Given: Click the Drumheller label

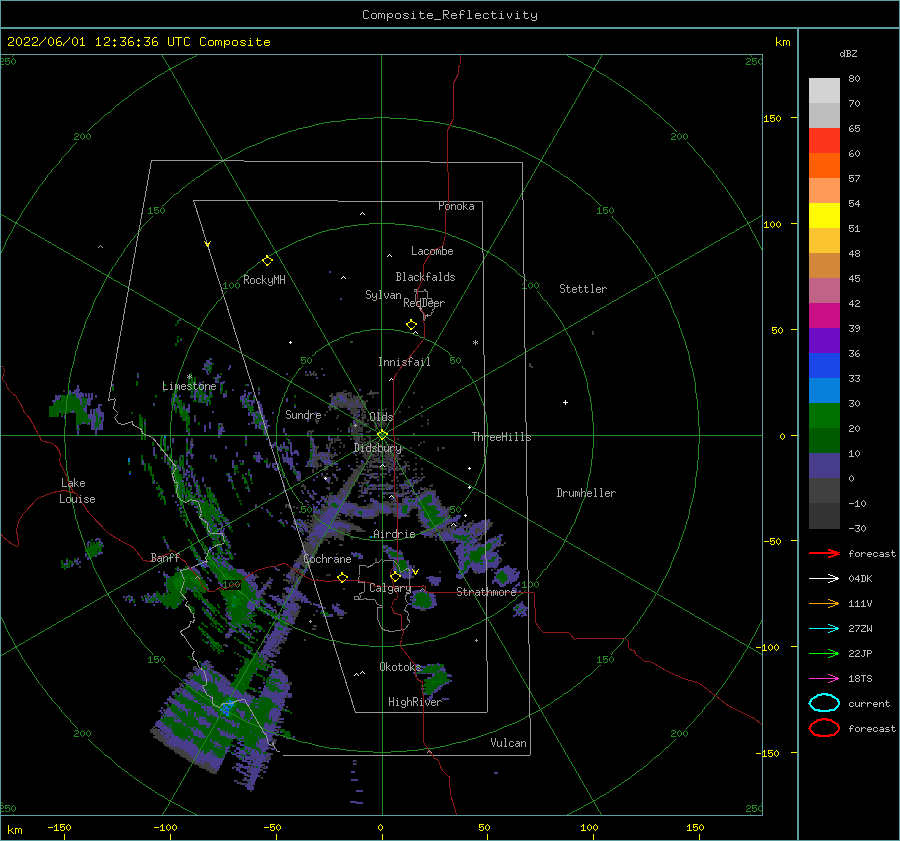Looking at the screenshot, I should [586, 493].
